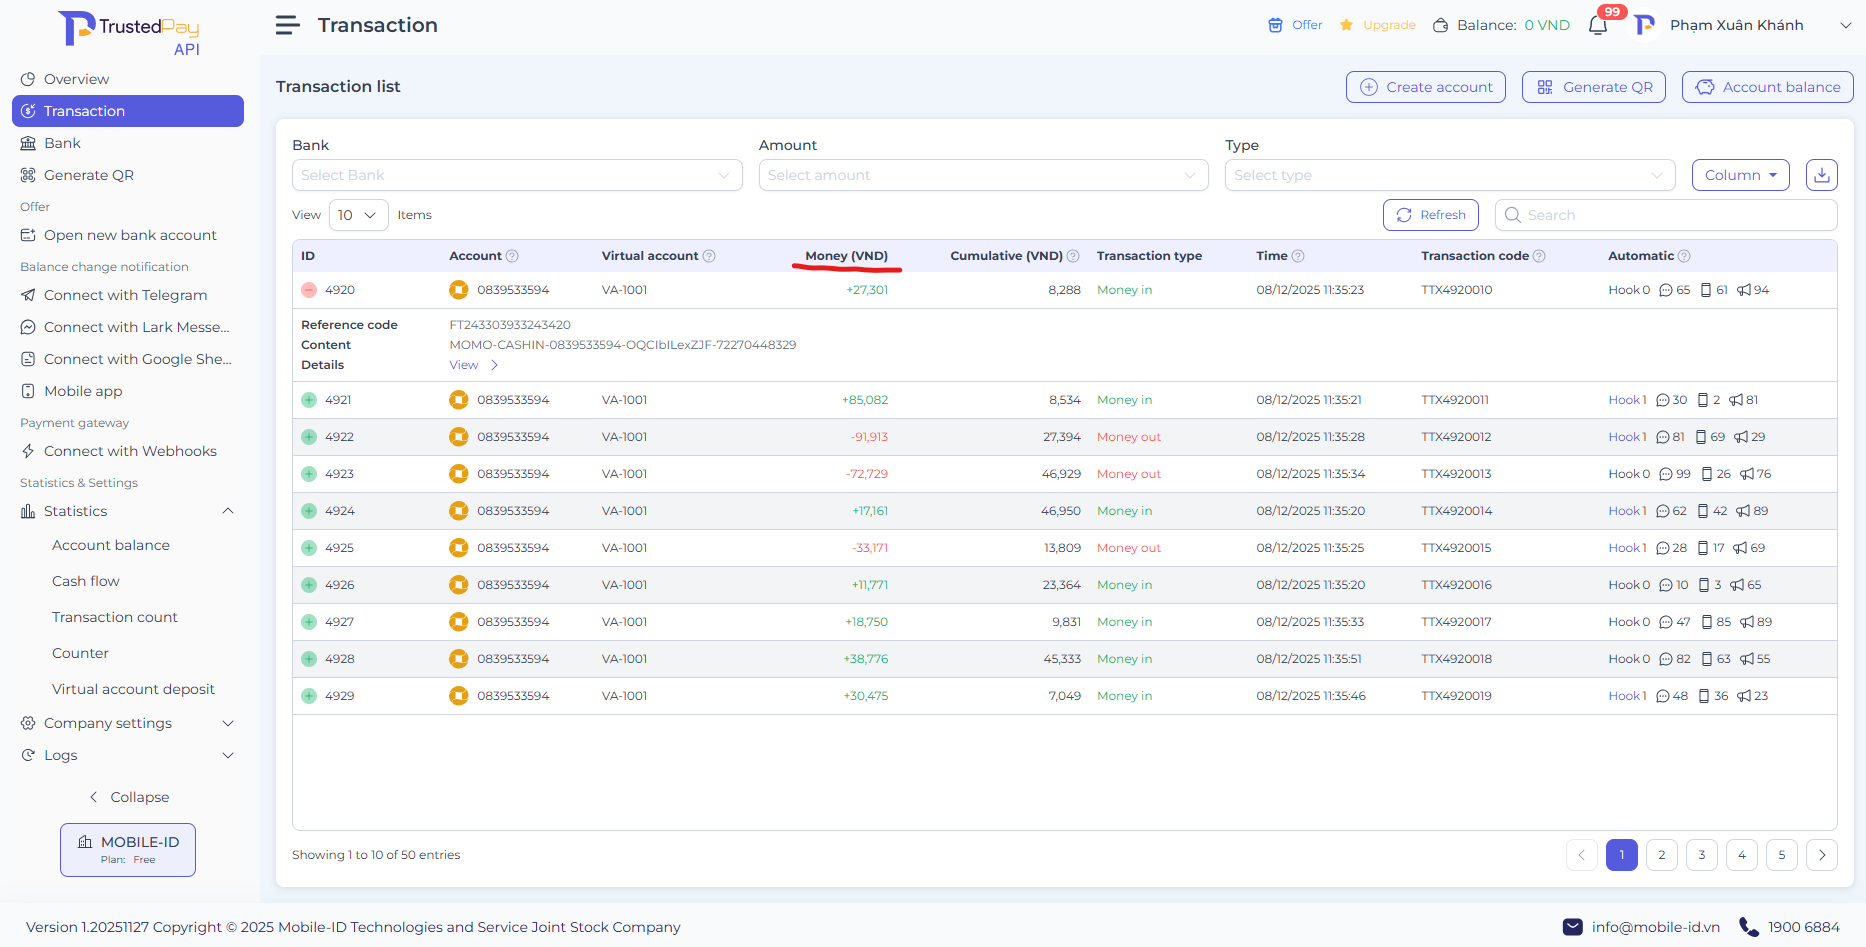Viewport: 1866px width, 947px height.
Task: Expand transaction row 4921 details
Action: [309, 400]
